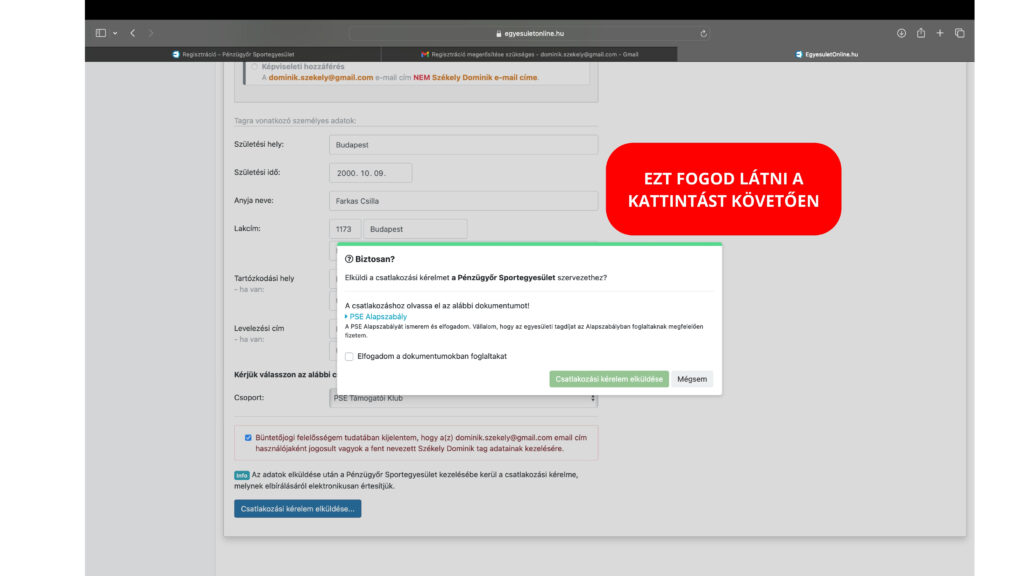Image resolution: width=1024 pixels, height=576 pixels.
Task: Go back with the browser back arrow
Action: click(x=133, y=33)
